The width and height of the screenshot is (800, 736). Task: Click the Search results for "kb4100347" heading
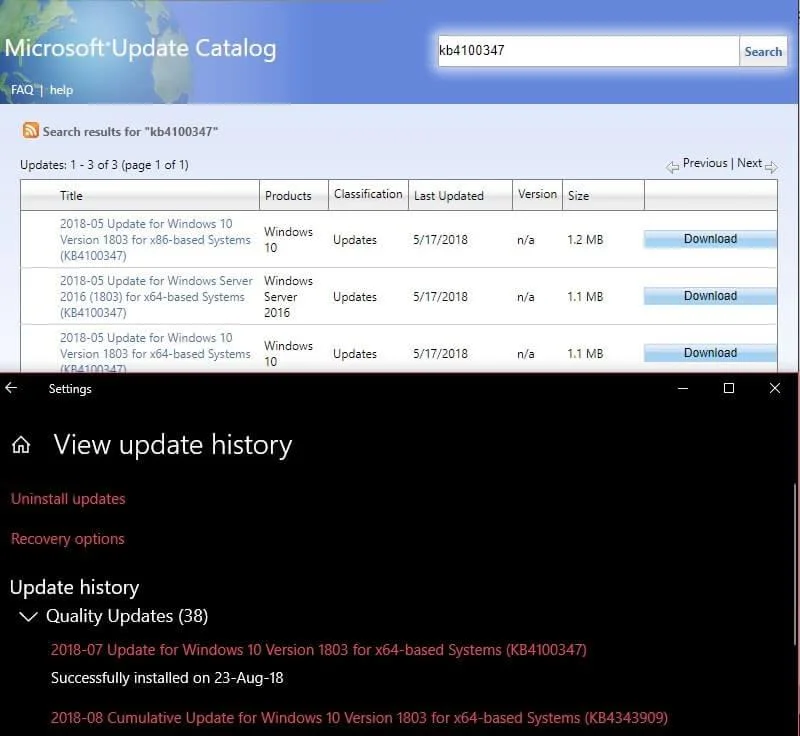click(x=130, y=132)
